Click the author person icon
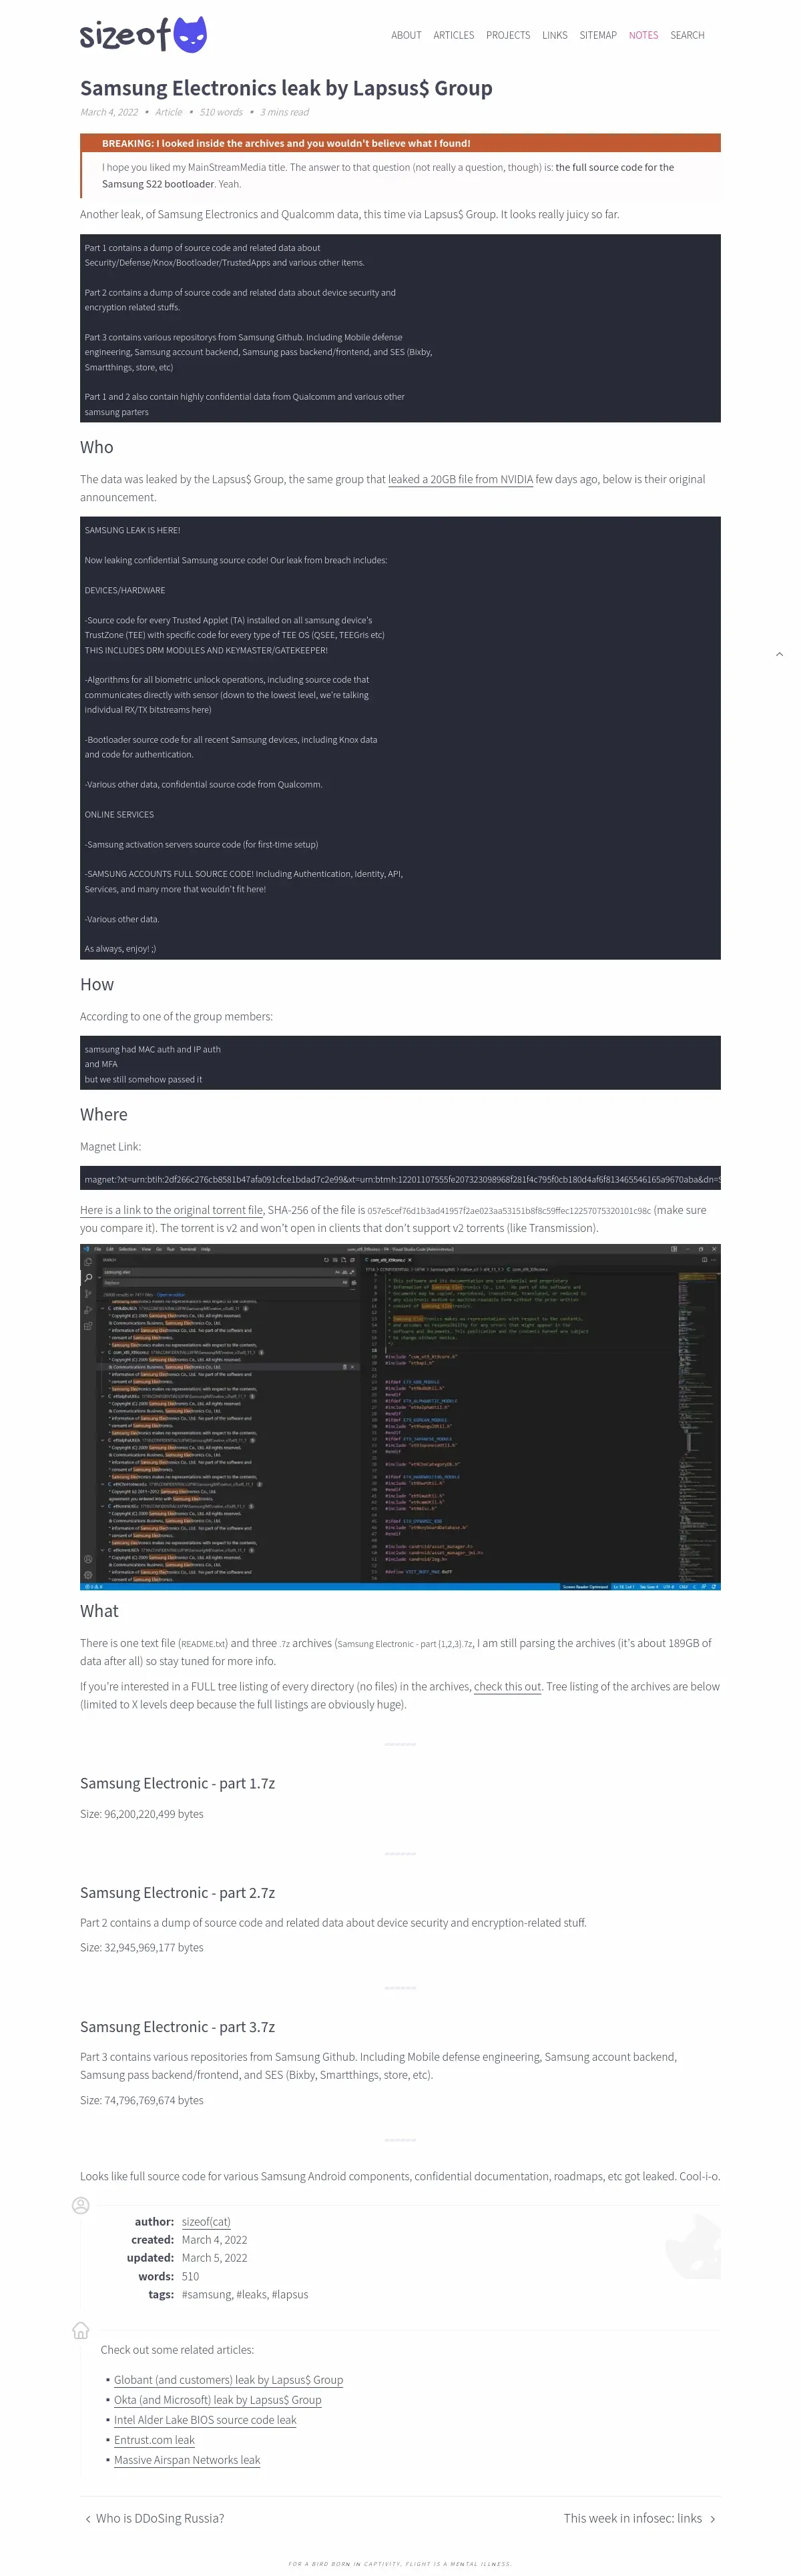 pos(81,2205)
